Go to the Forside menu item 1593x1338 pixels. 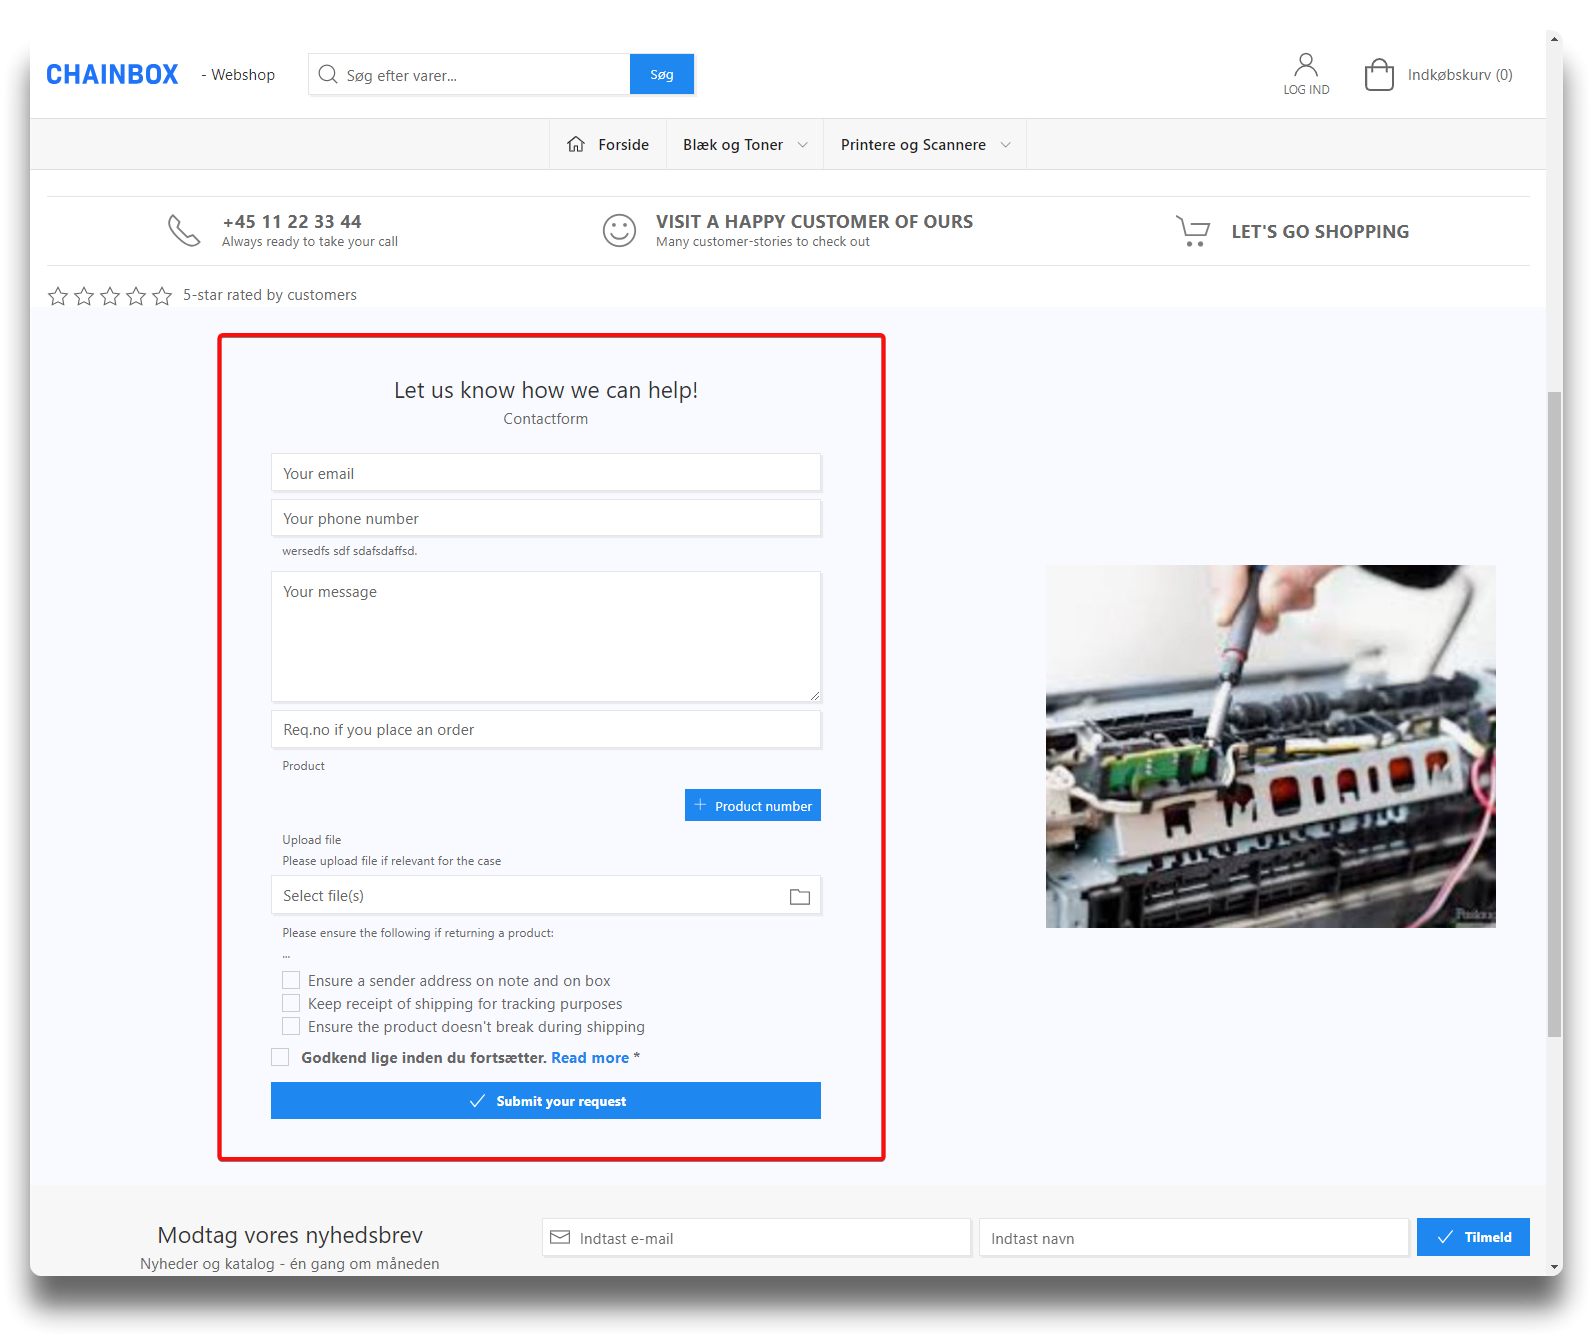click(x=623, y=145)
